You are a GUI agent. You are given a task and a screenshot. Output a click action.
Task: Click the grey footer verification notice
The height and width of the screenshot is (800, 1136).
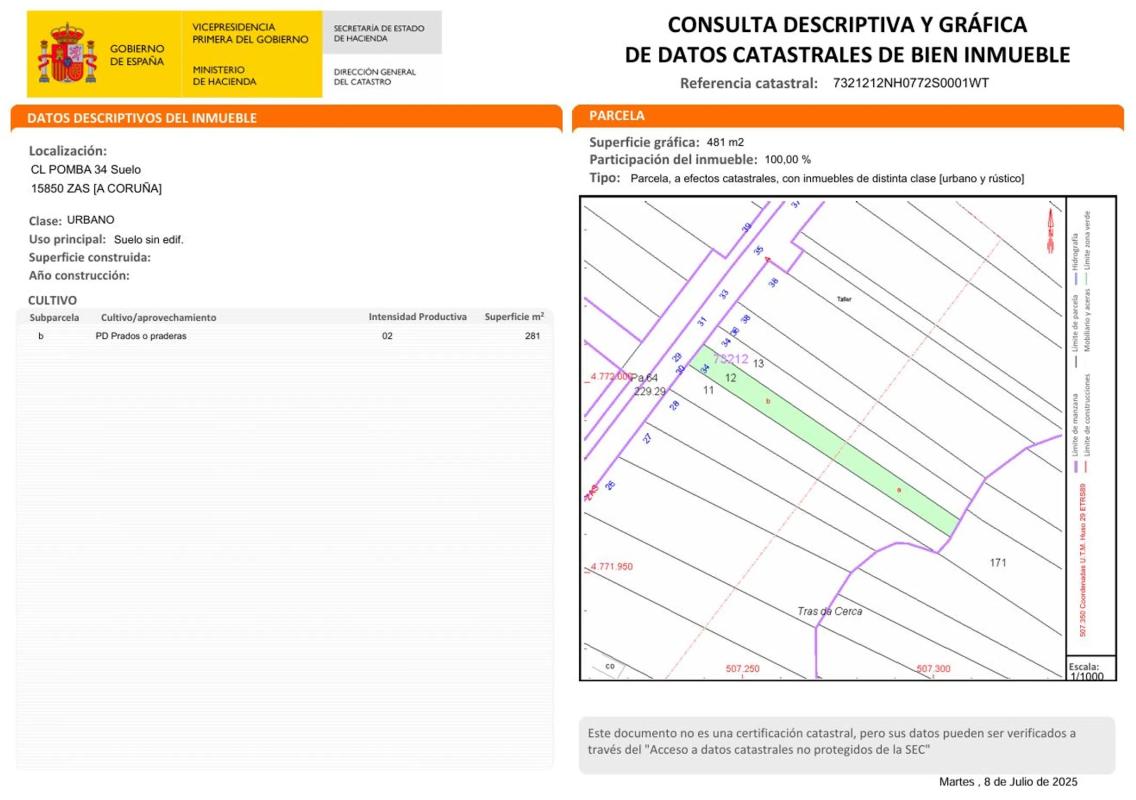846,742
